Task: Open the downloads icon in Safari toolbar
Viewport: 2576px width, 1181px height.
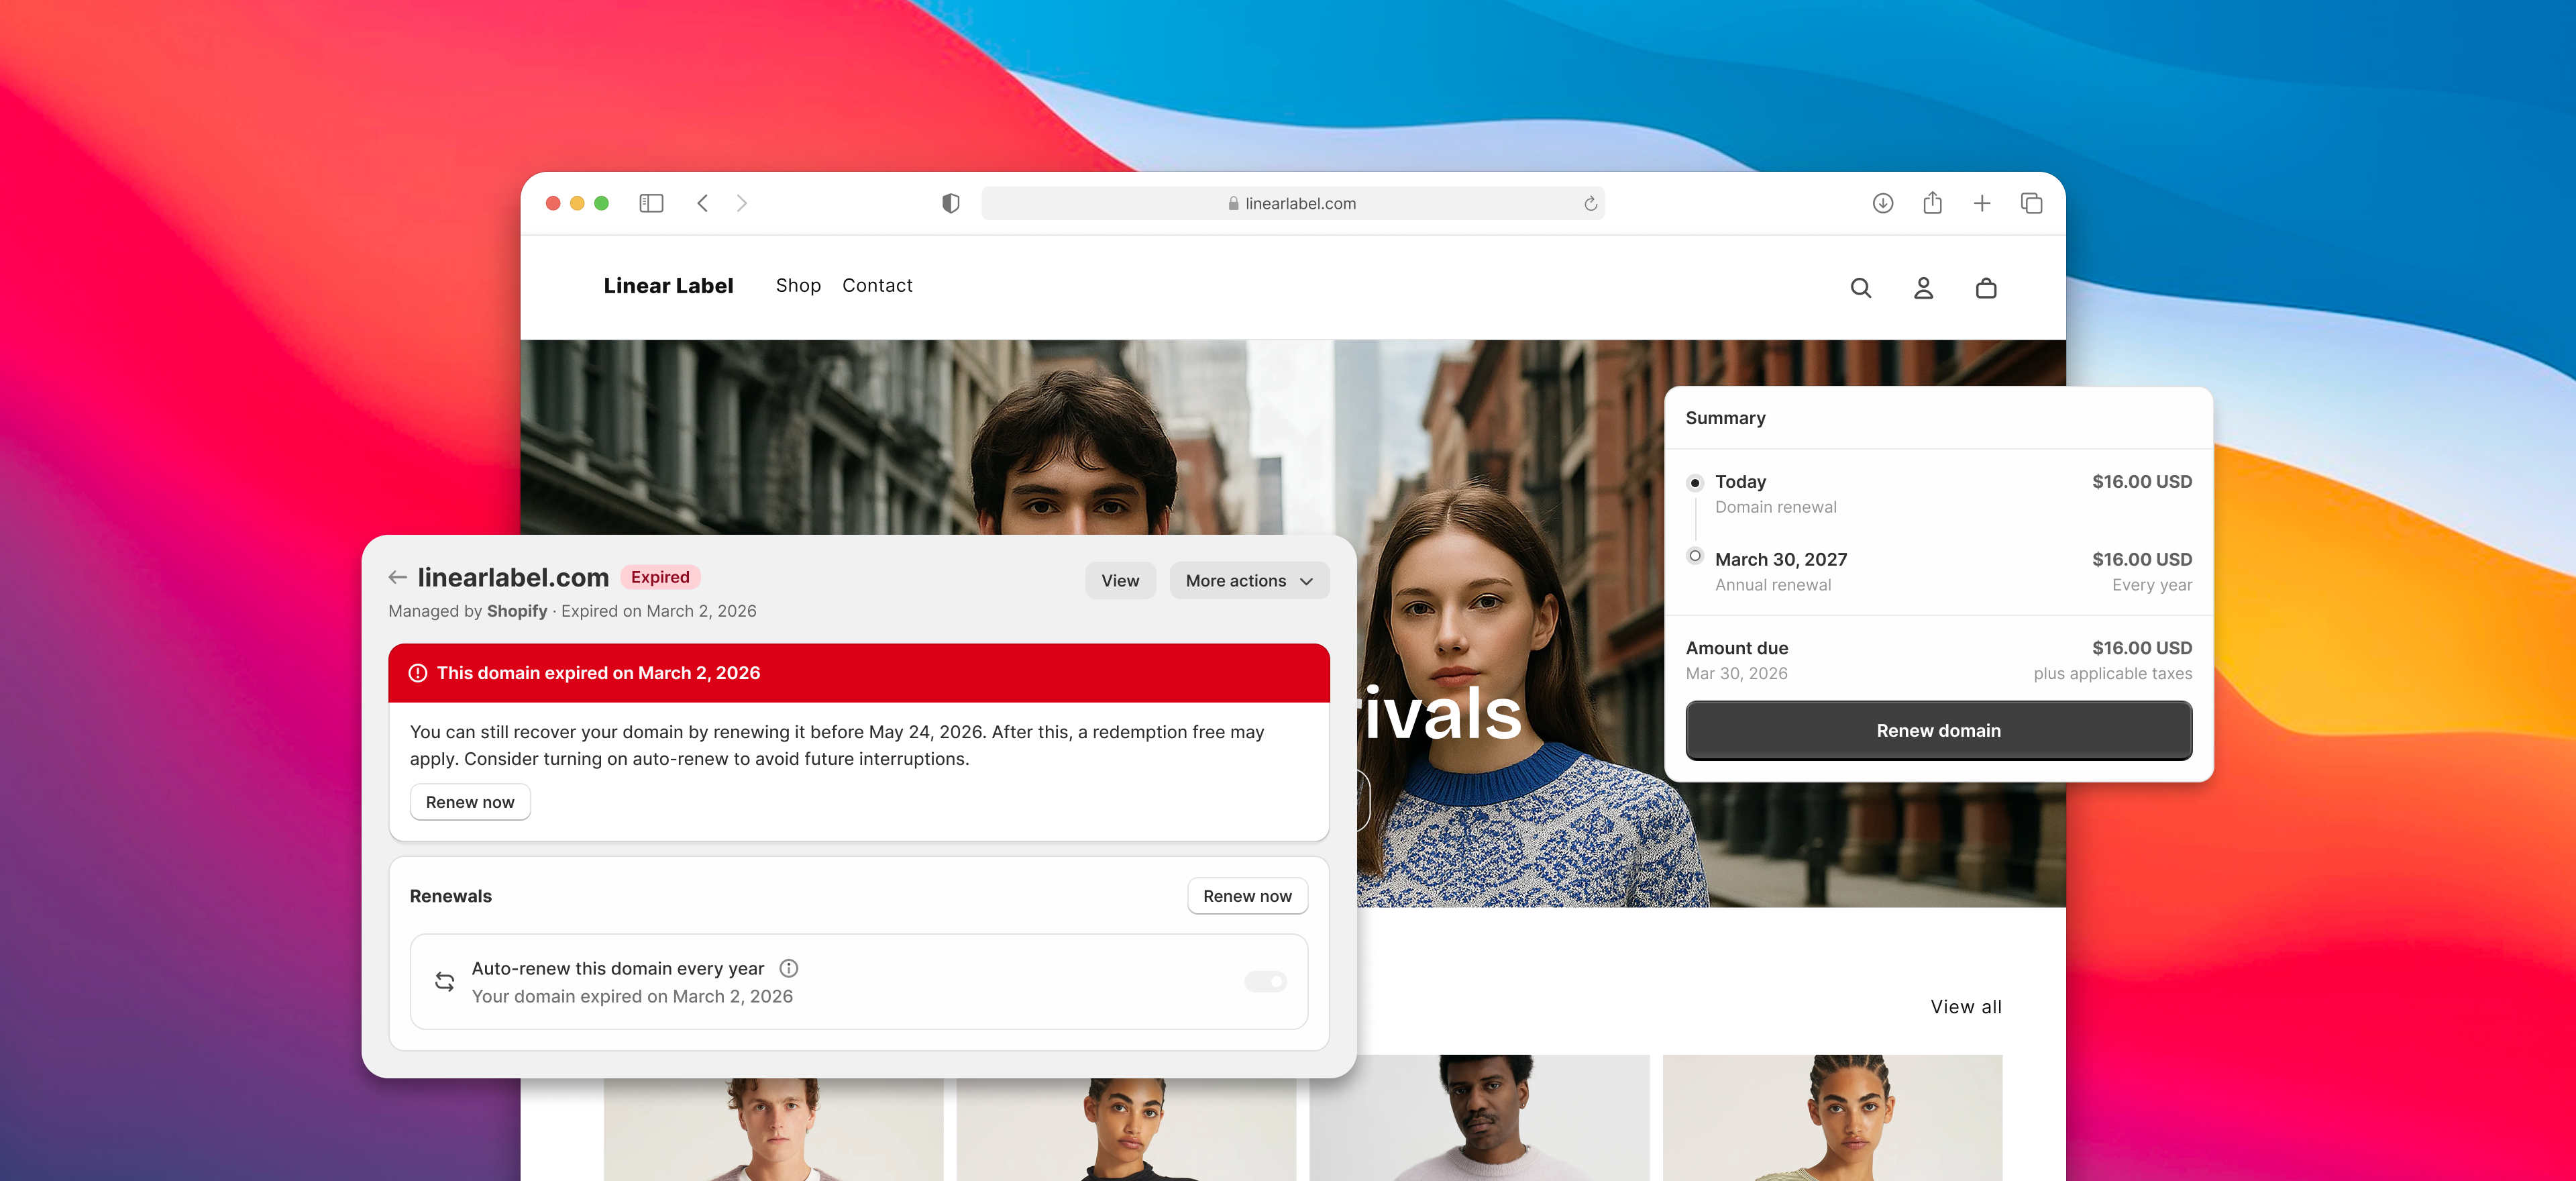Action: [x=1883, y=203]
